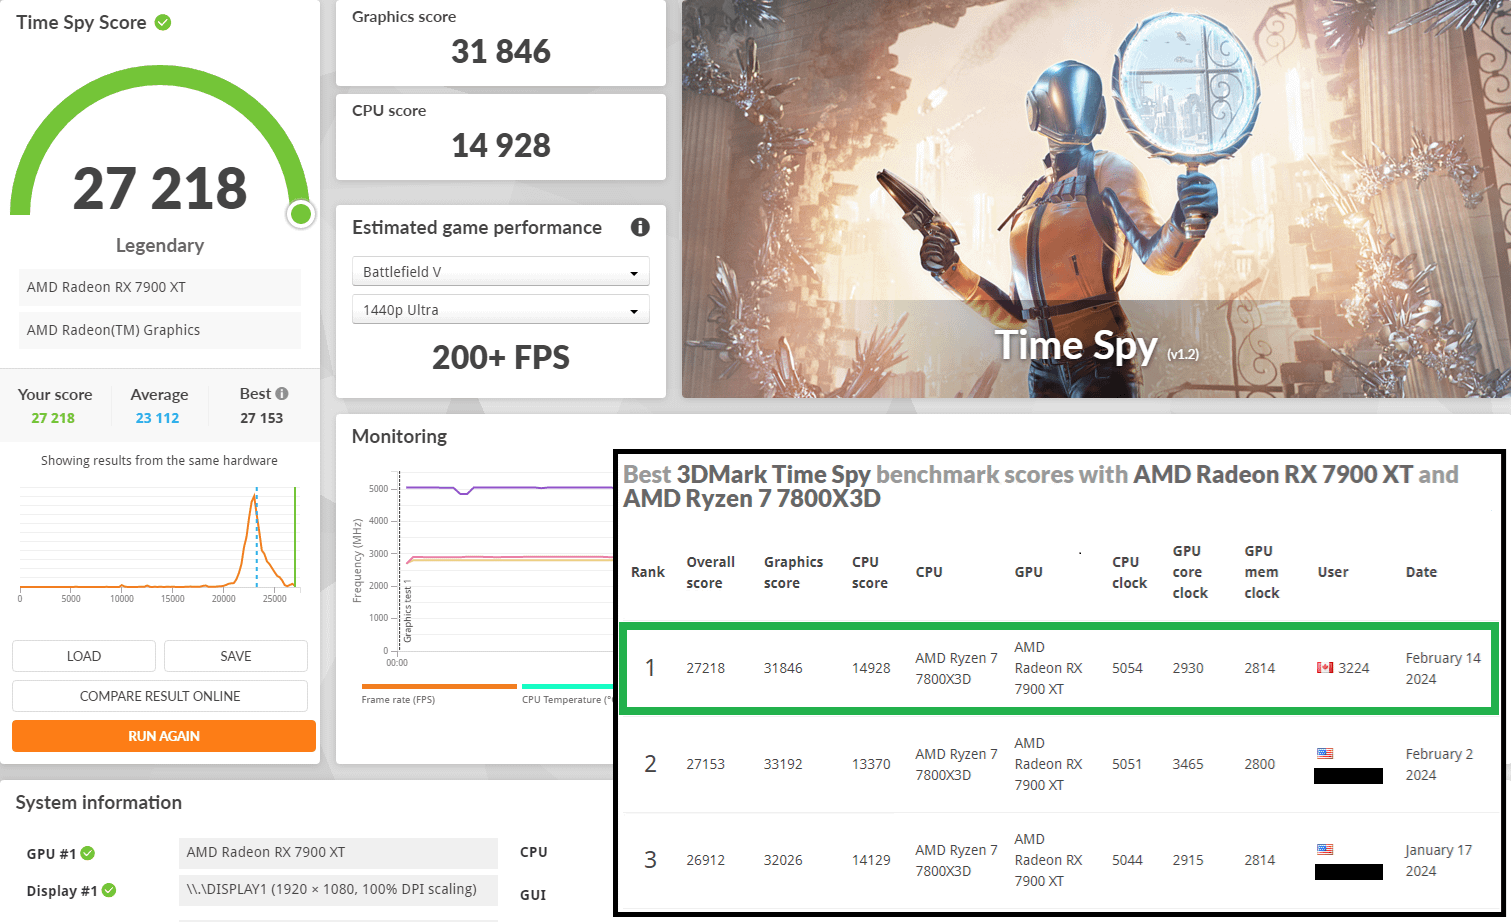Click CPU clock 5054 value
The width and height of the screenshot is (1511, 922).
click(1127, 668)
